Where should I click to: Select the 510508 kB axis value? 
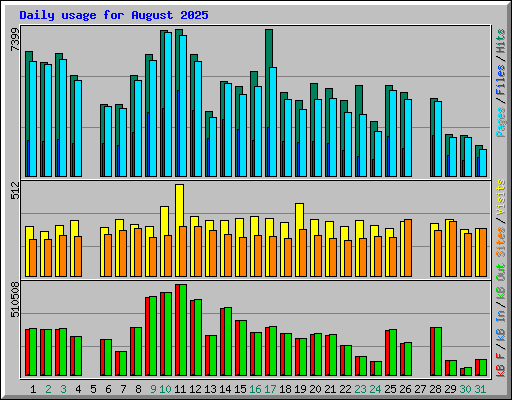15,299
